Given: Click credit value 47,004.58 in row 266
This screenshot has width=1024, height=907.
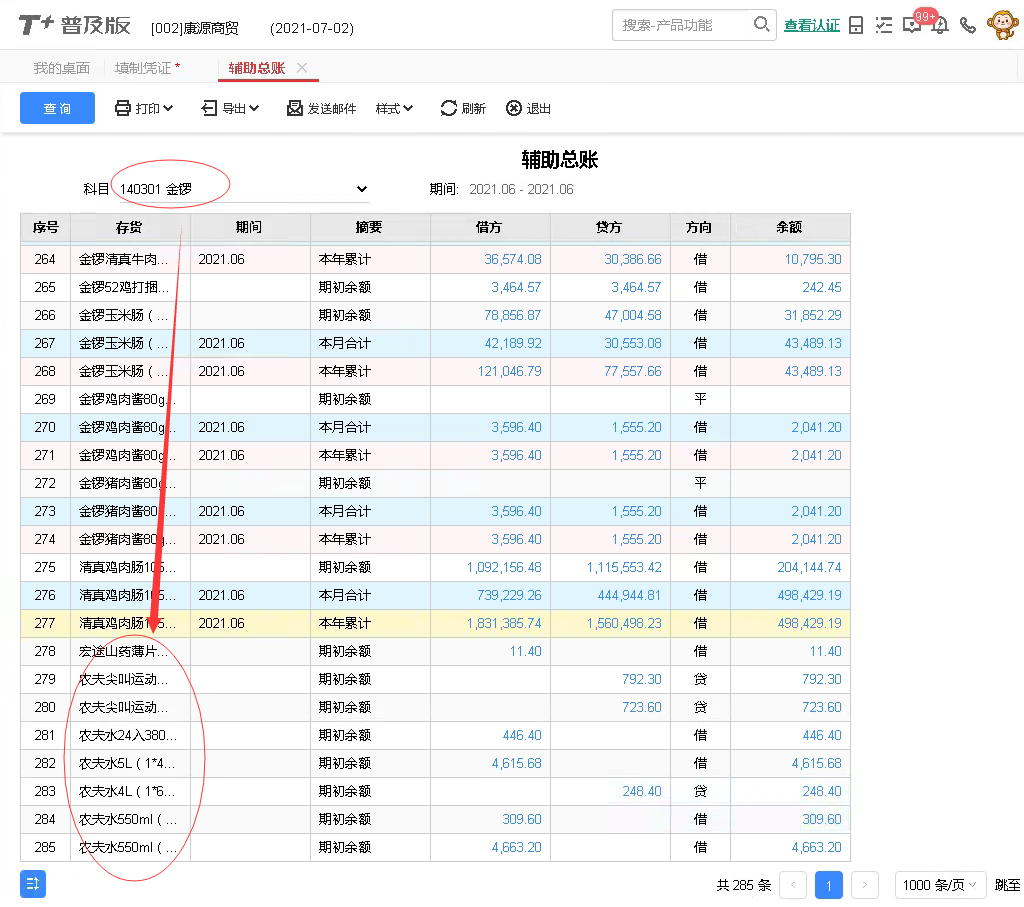Looking at the screenshot, I should pos(633,315).
